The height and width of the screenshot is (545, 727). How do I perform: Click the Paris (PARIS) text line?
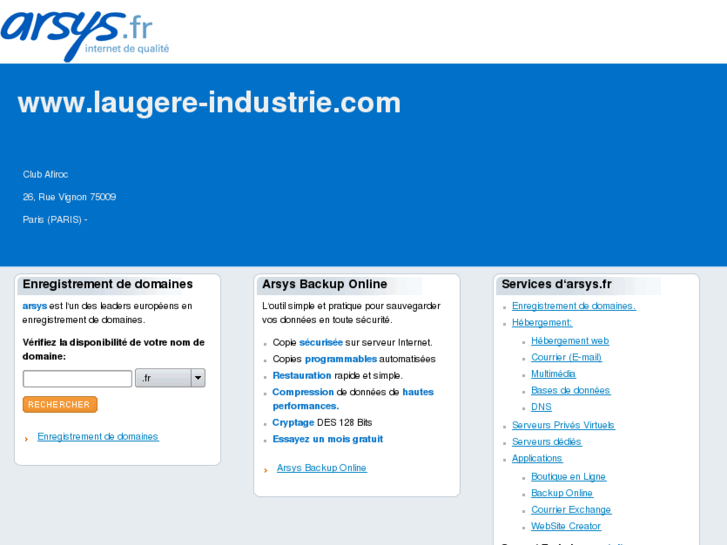coord(55,220)
